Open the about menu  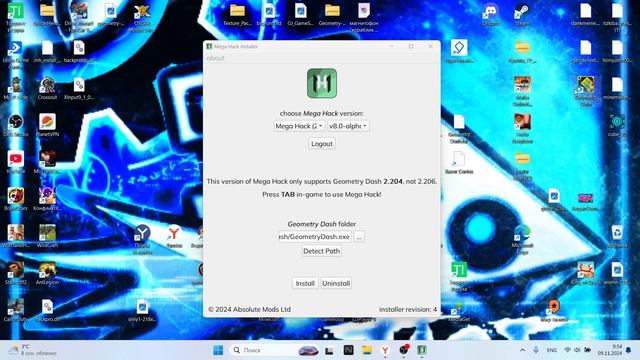click(x=216, y=58)
